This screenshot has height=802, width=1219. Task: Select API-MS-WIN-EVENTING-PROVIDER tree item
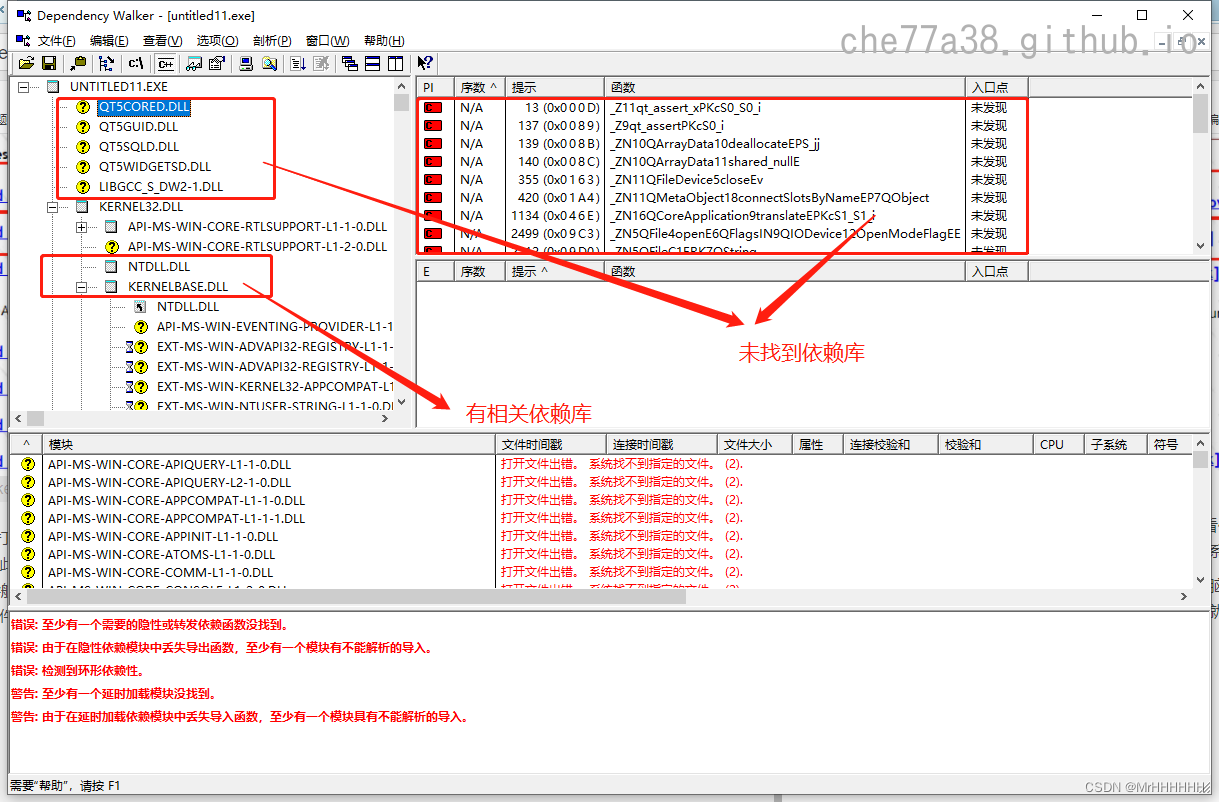pyautogui.click(x=273, y=327)
